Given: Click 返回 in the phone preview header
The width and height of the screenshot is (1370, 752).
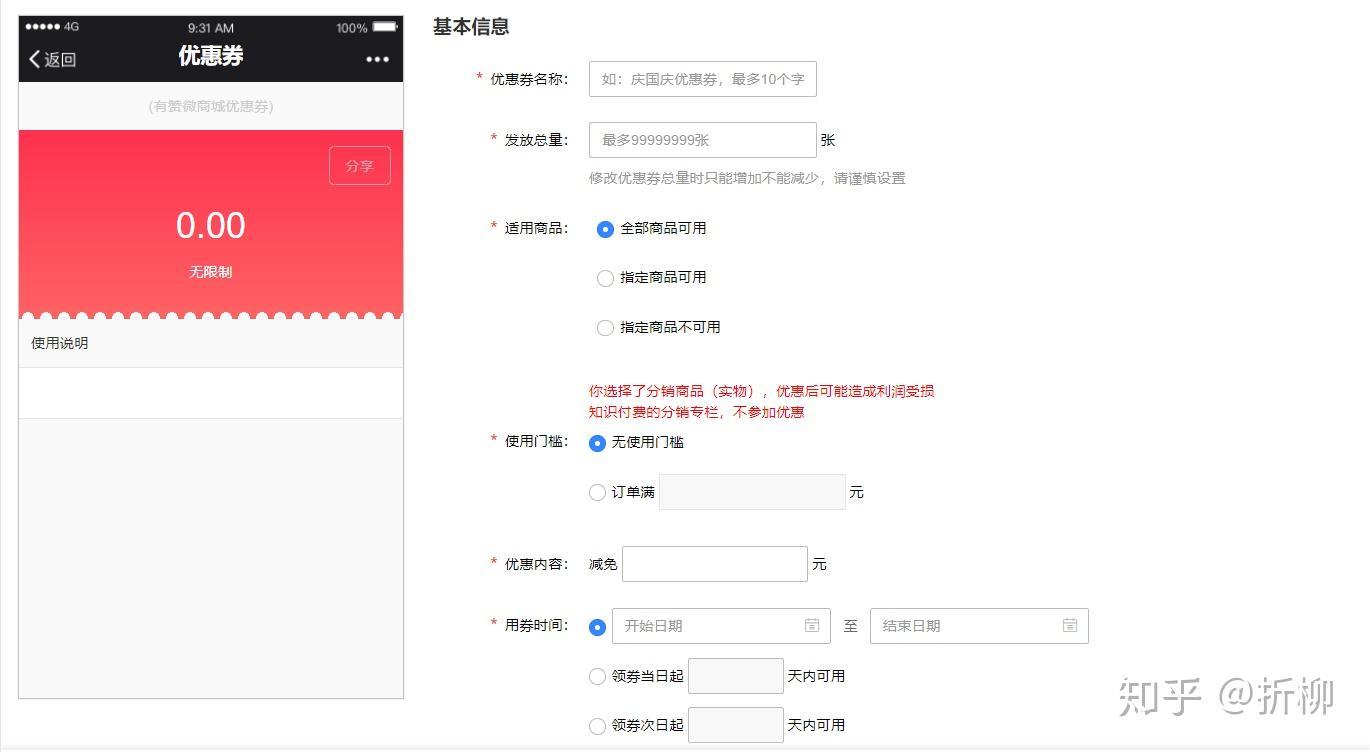Looking at the screenshot, I should tap(59, 59).
